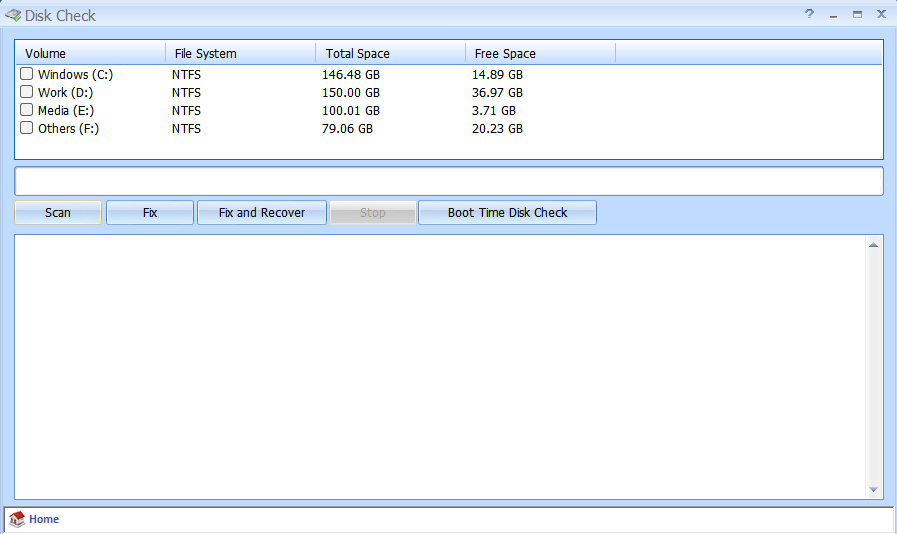
Task: Open help with the question mark icon
Action: point(809,14)
